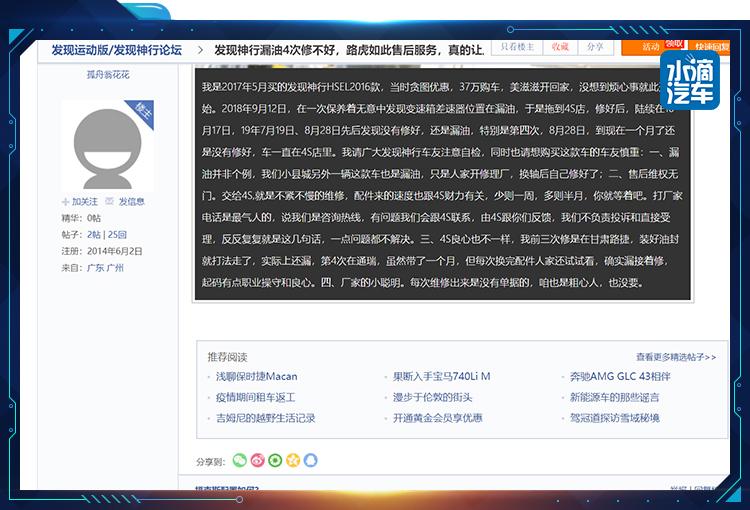The height and width of the screenshot is (510, 750).
Task: Open 新能源车的那些谣言 post
Action: point(614,398)
